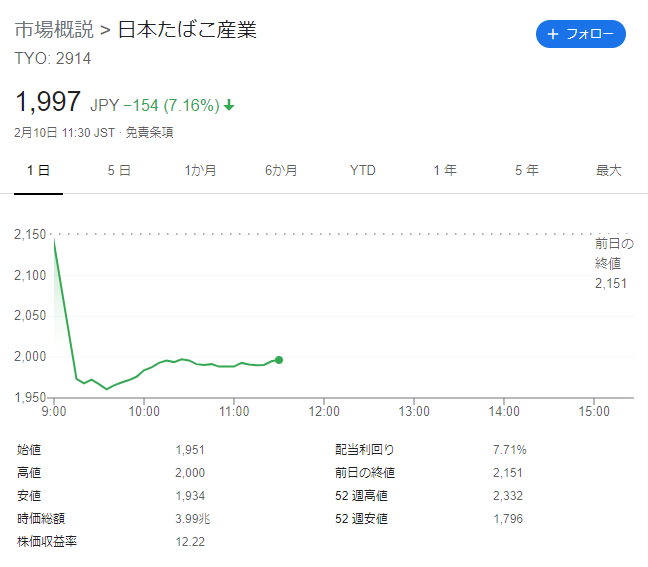The width and height of the screenshot is (648, 567).
Task: Click the 日本たばこ産業 title
Action: [187, 30]
